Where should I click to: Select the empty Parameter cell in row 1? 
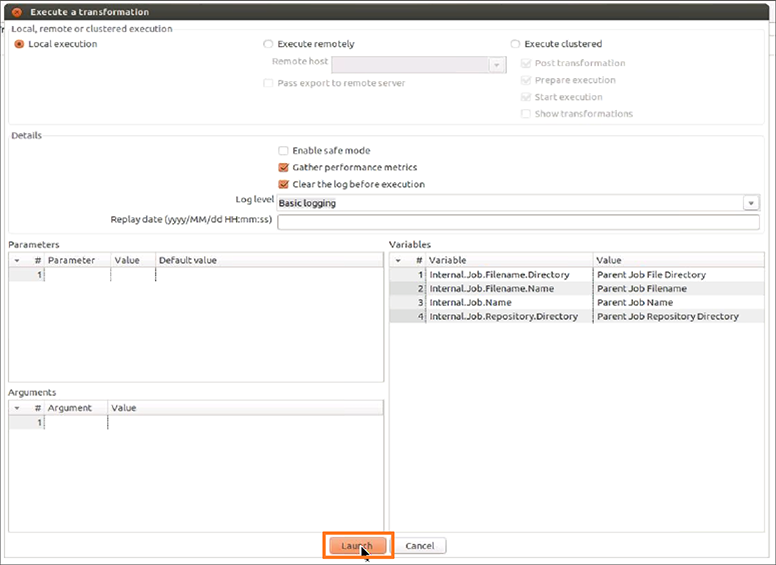coord(78,275)
